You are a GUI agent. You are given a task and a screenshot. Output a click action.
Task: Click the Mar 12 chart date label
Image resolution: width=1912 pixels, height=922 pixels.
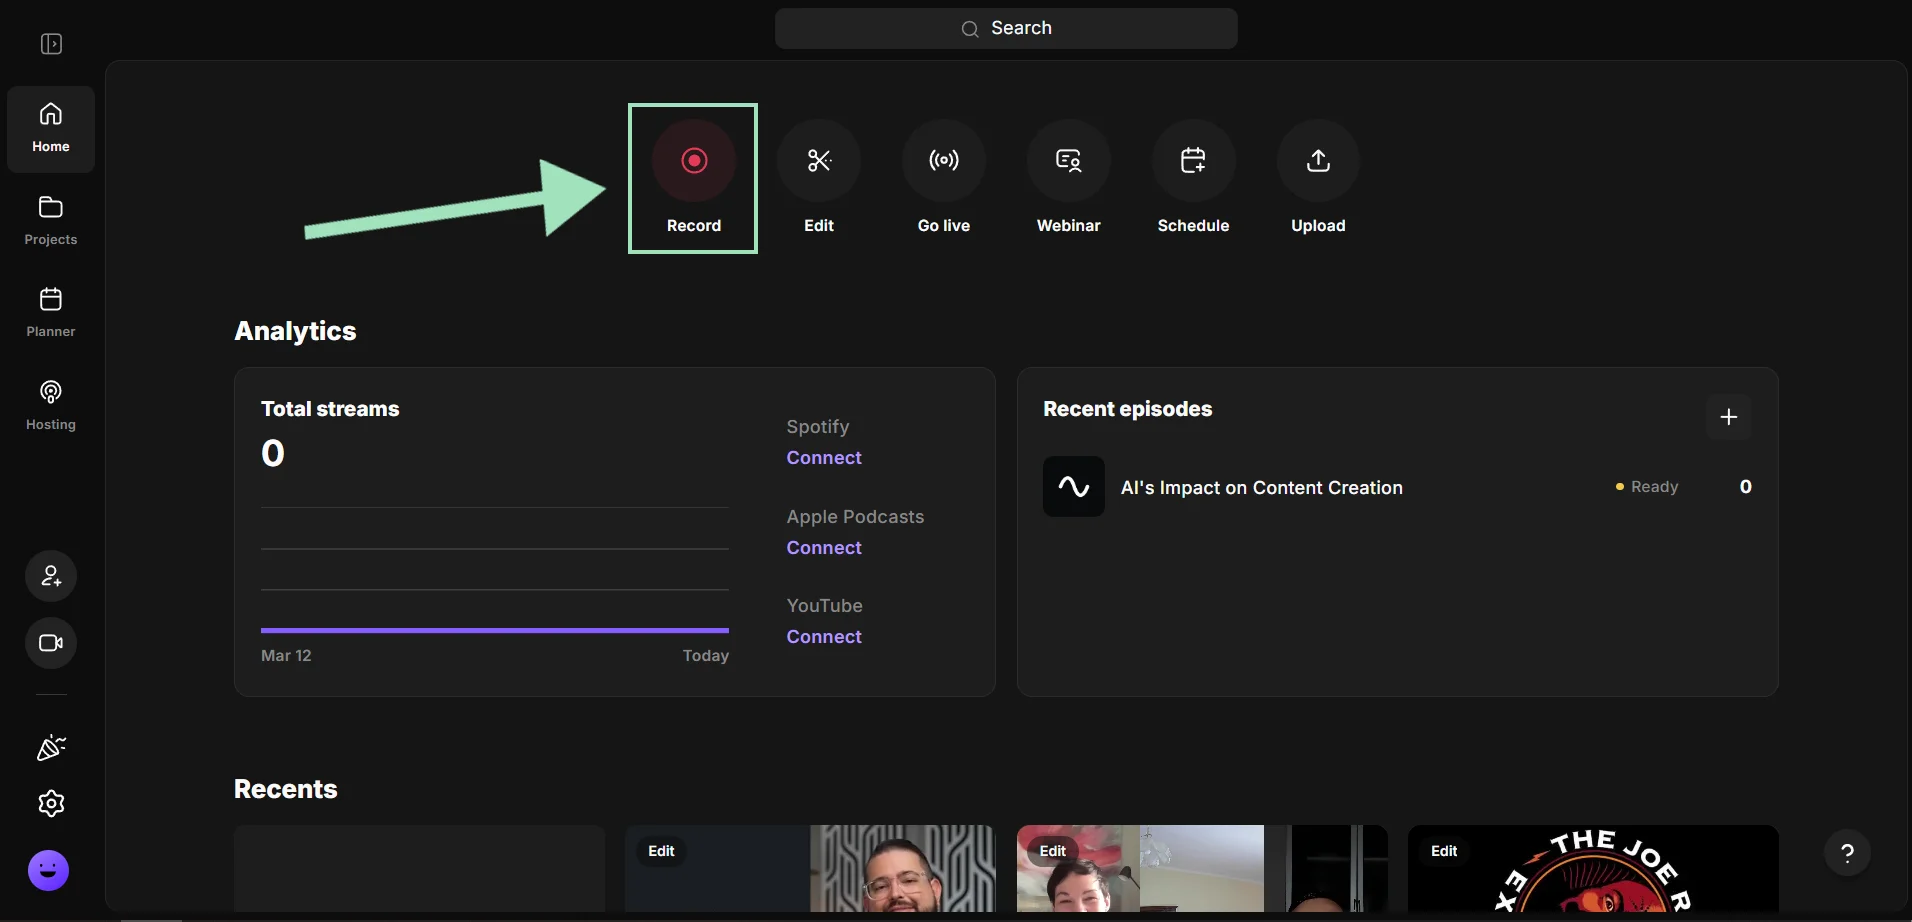coord(286,656)
